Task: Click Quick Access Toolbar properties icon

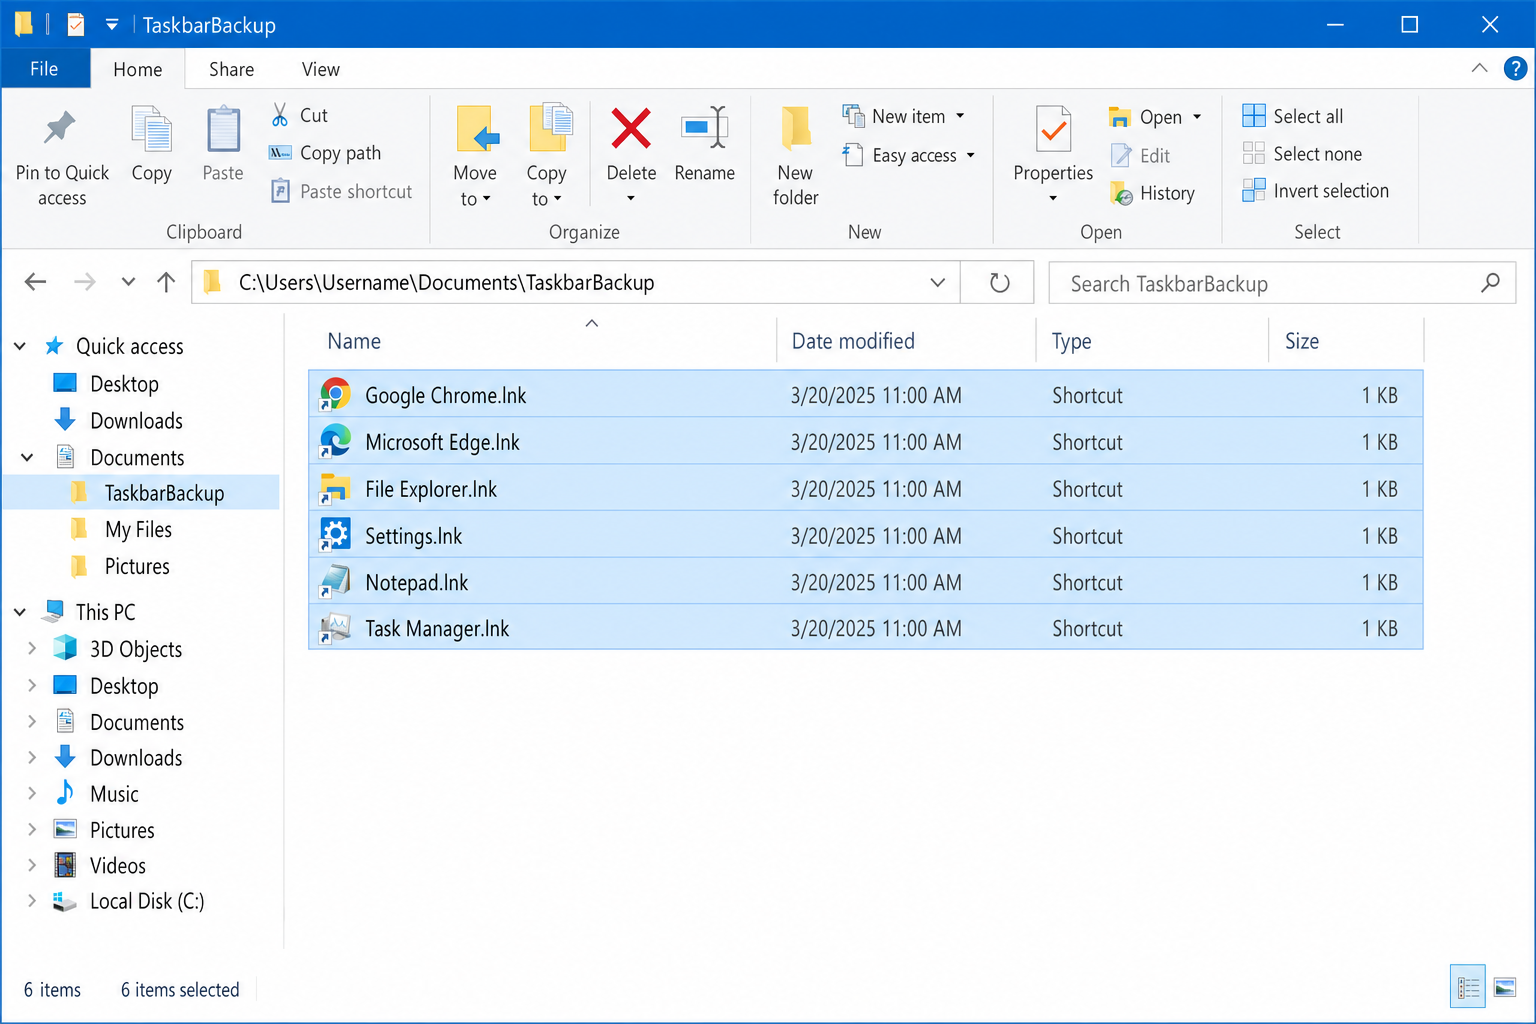Action: [76, 24]
